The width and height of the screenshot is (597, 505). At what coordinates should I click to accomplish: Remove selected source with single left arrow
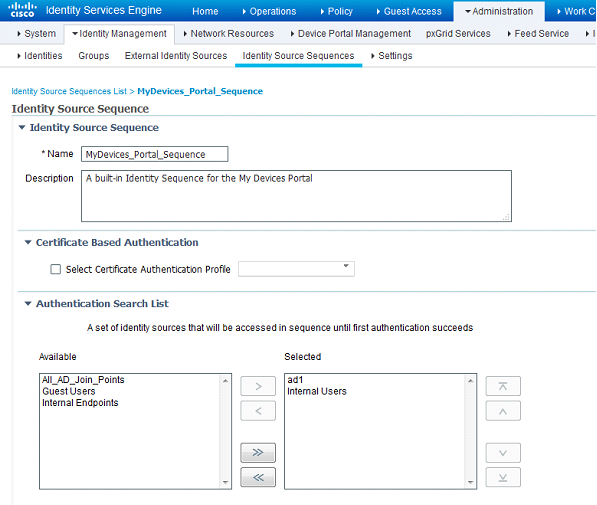point(258,411)
